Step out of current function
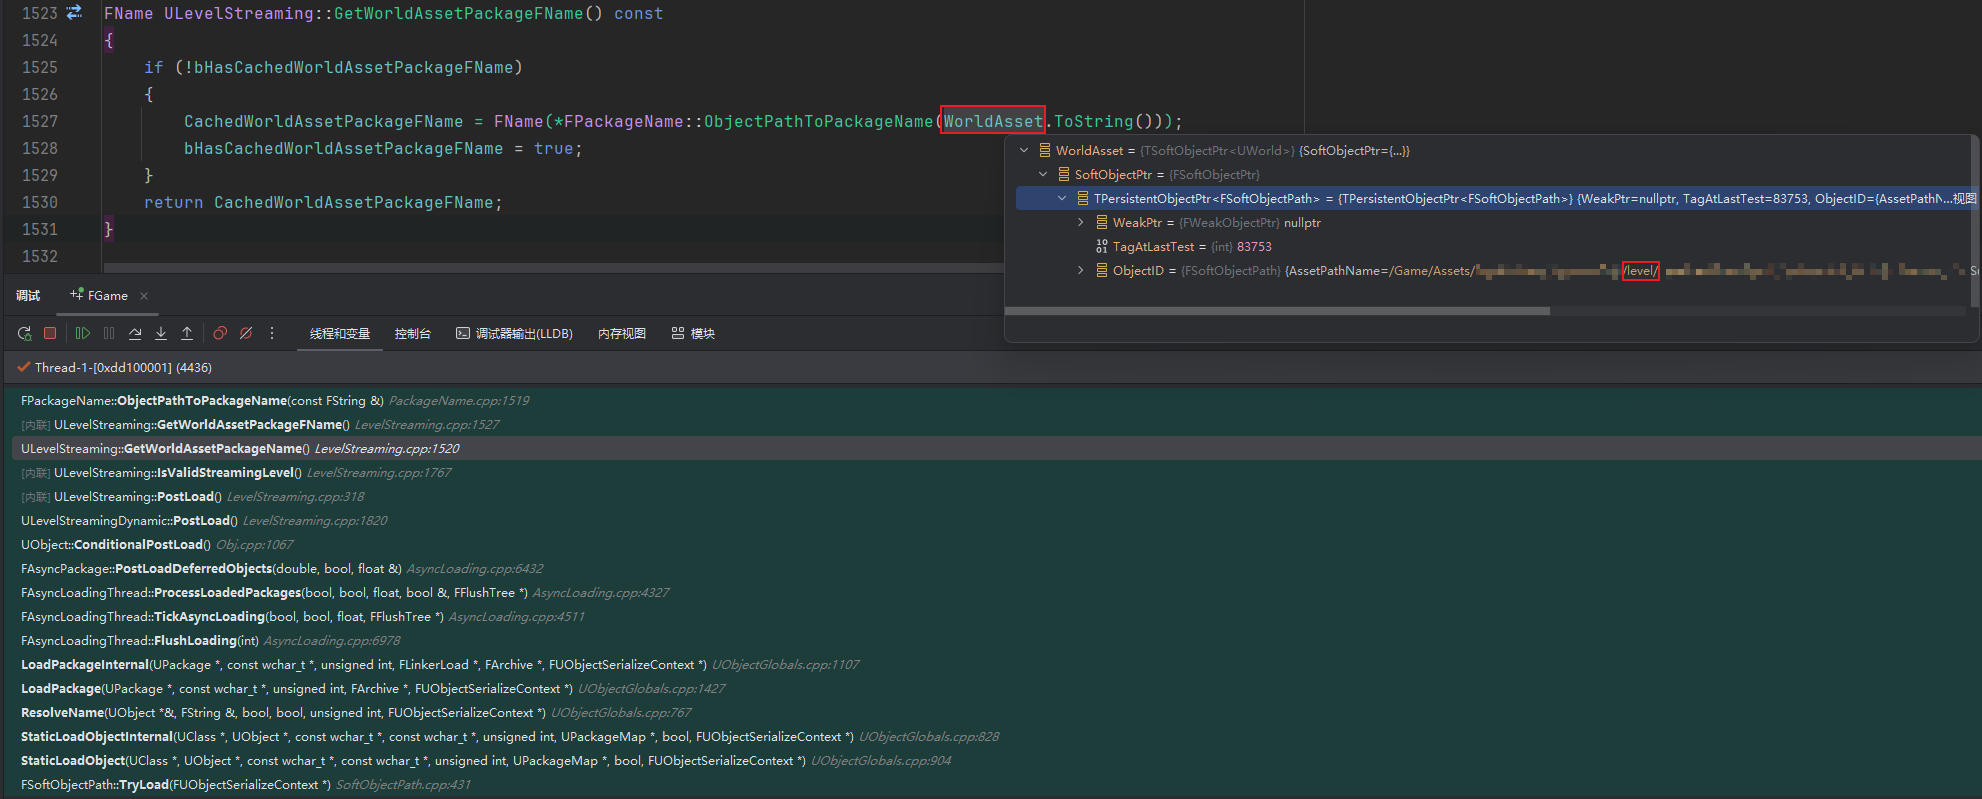This screenshot has height=799, width=1982. (187, 333)
